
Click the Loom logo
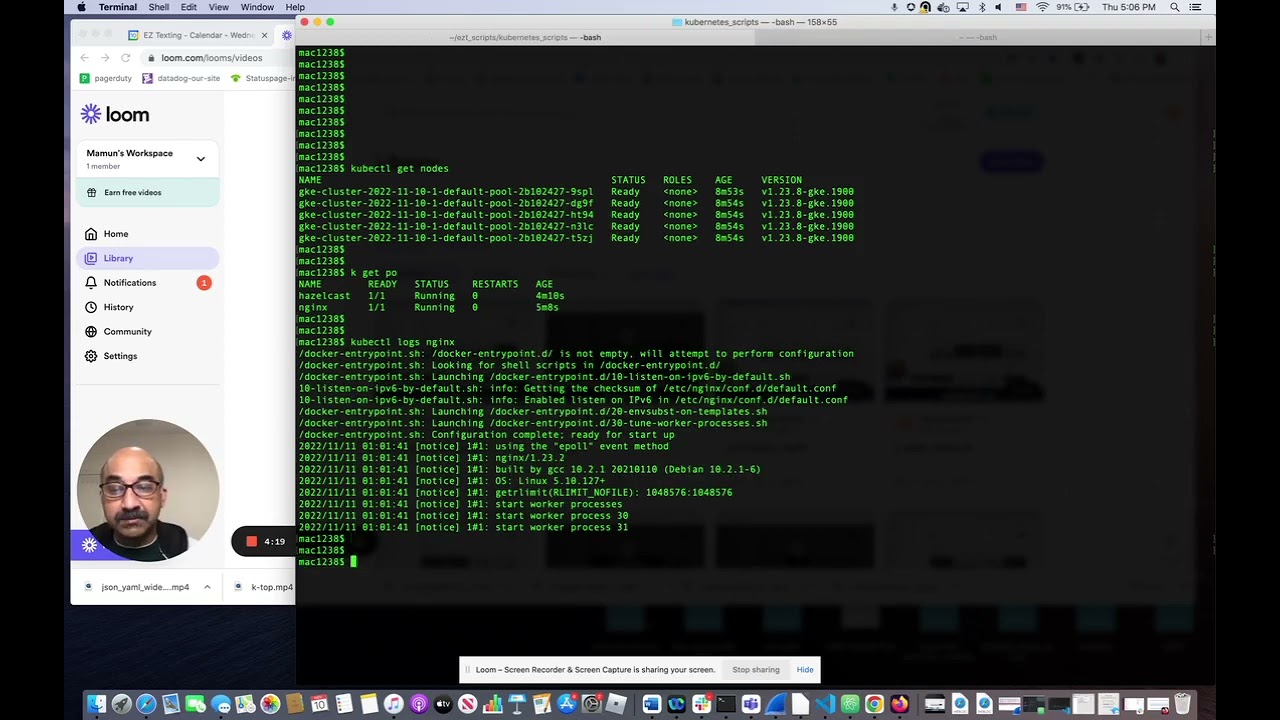click(115, 115)
